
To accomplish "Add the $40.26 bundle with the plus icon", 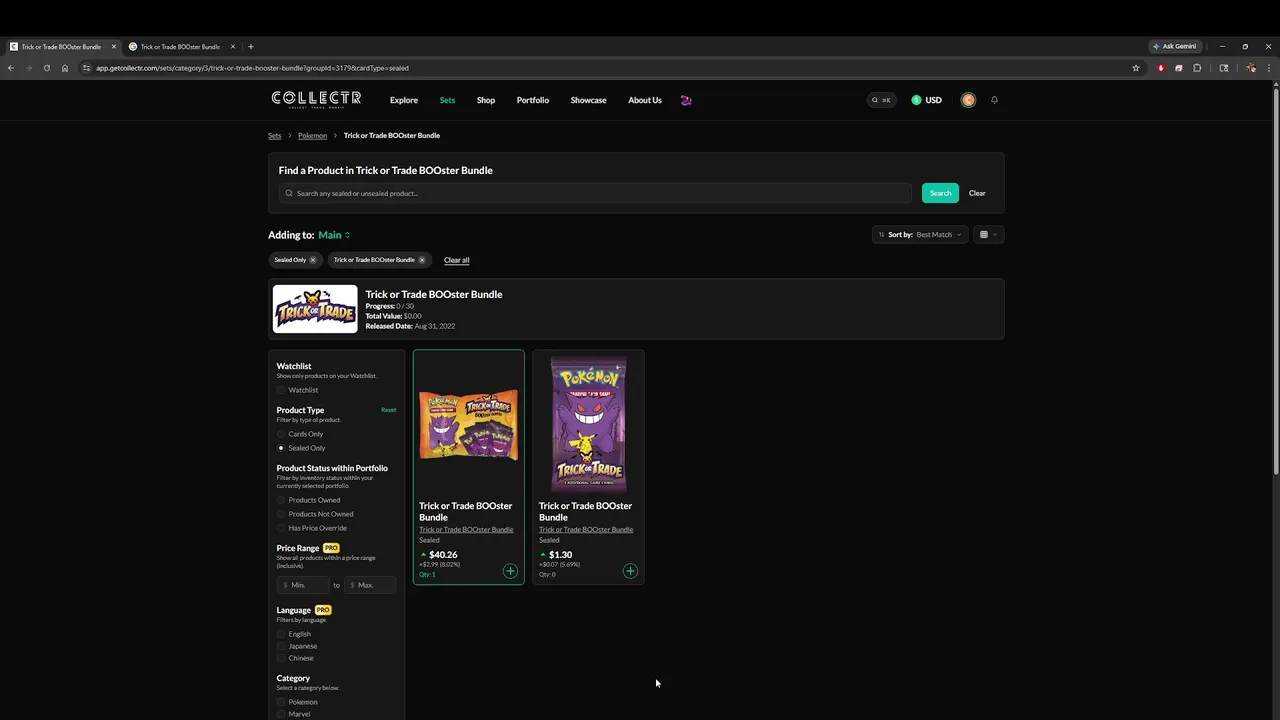I will click(x=510, y=571).
